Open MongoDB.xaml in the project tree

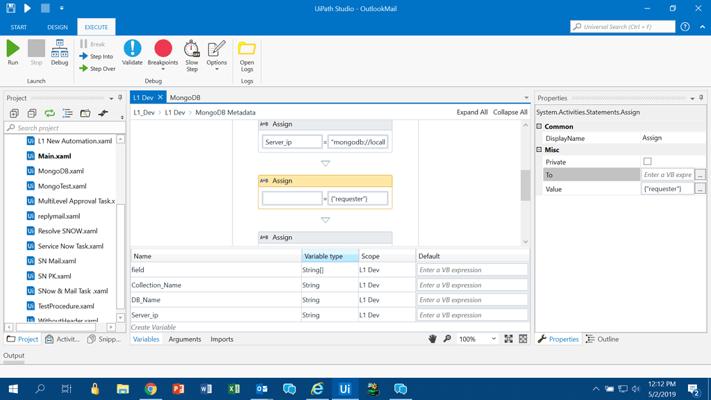click(61, 171)
